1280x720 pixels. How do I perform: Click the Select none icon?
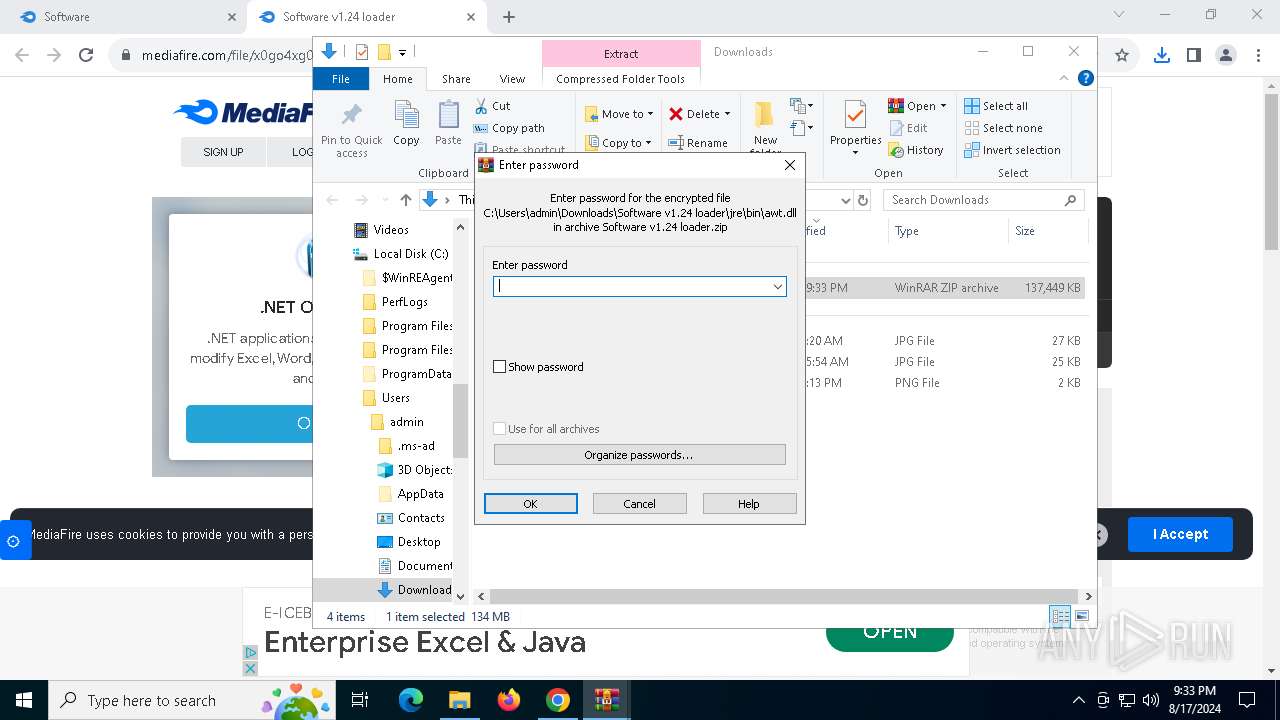[972, 128]
